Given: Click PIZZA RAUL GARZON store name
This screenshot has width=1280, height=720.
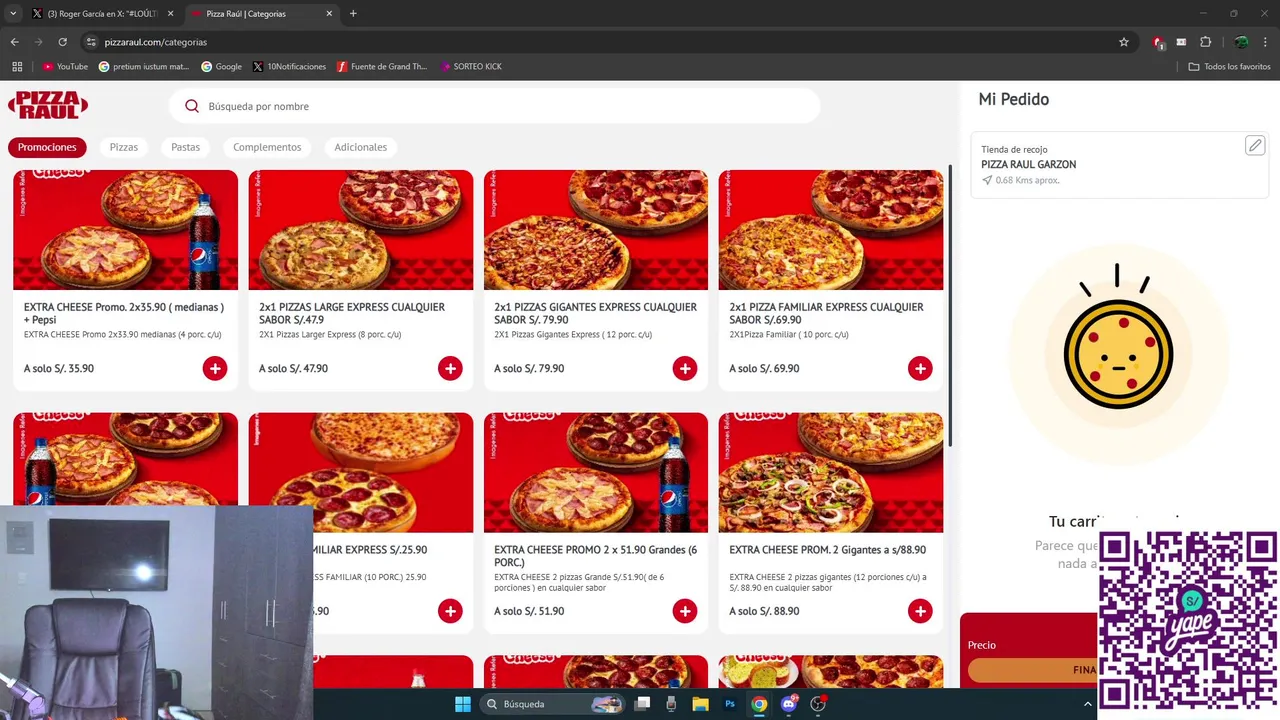Looking at the screenshot, I should pyautogui.click(x=1029, y=165).
